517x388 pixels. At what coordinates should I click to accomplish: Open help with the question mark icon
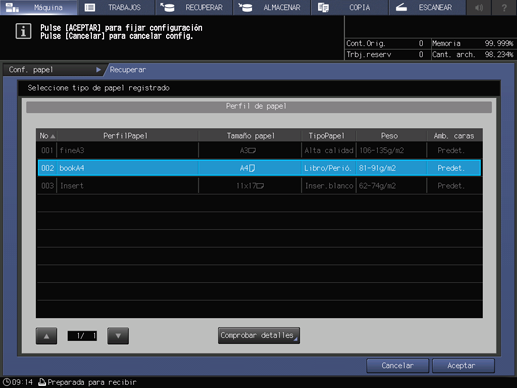(504, 7)
